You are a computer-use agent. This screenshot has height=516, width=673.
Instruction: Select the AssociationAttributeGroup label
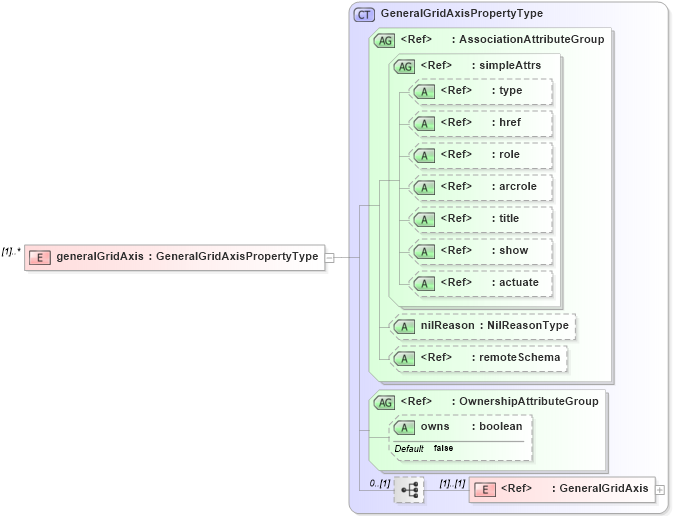[x=531, y=39]
